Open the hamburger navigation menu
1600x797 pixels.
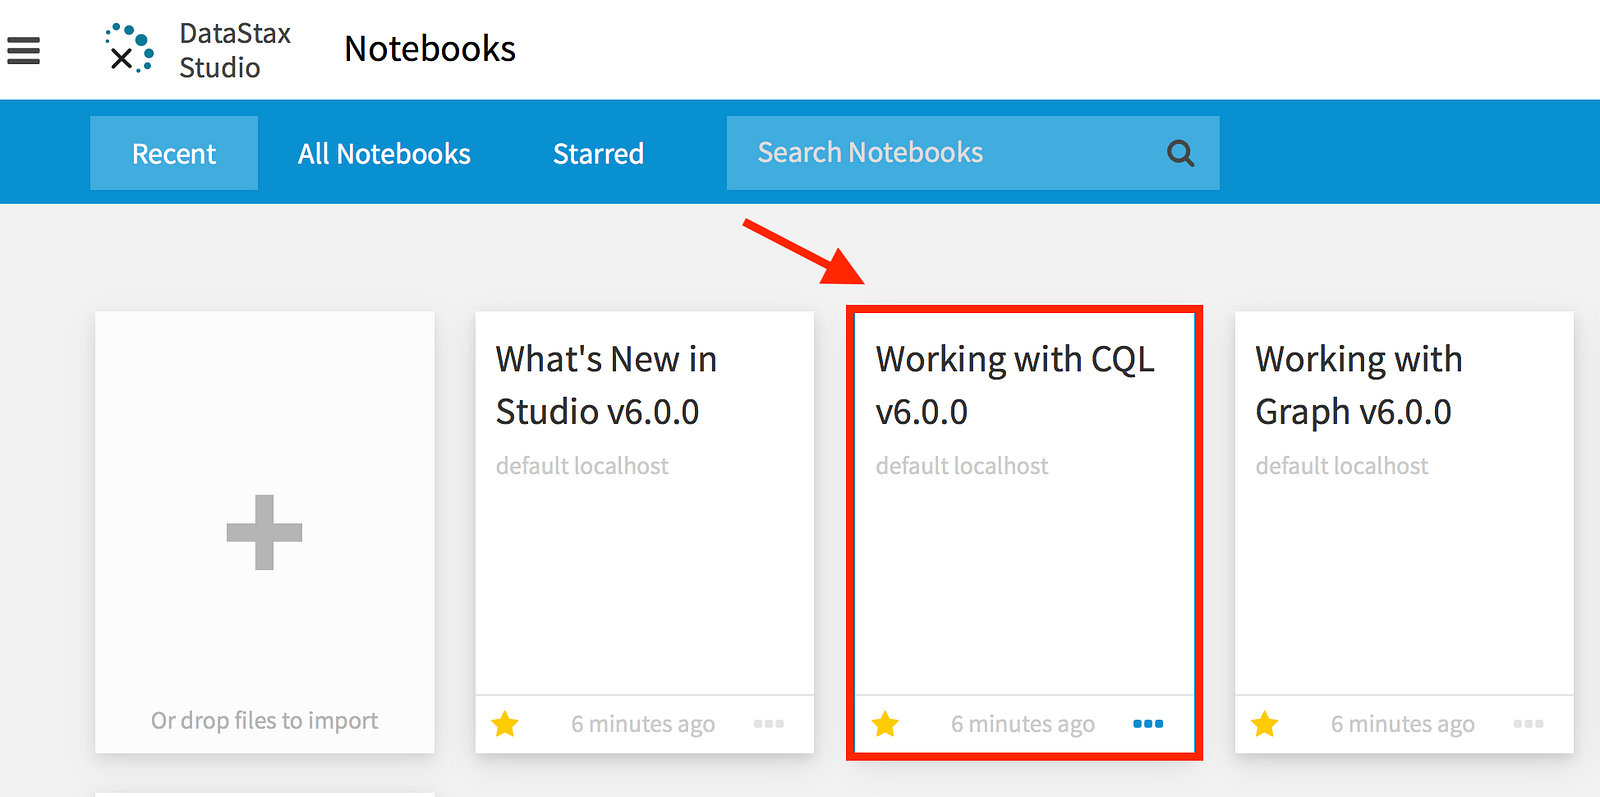pos(24,50)
